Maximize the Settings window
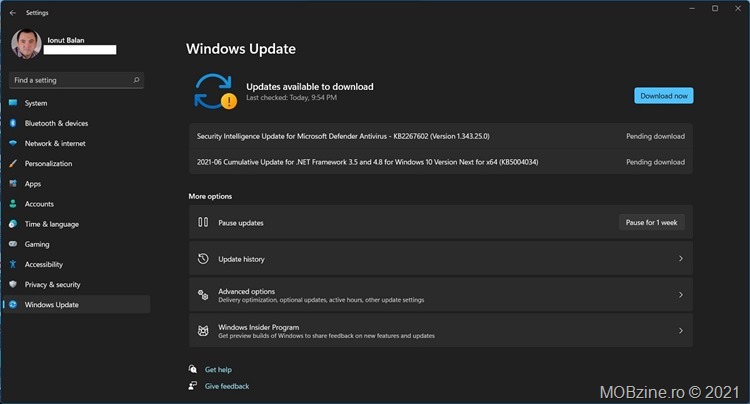Image resolution: width=750 pixels, height=404 pixels. pos(715,8)
